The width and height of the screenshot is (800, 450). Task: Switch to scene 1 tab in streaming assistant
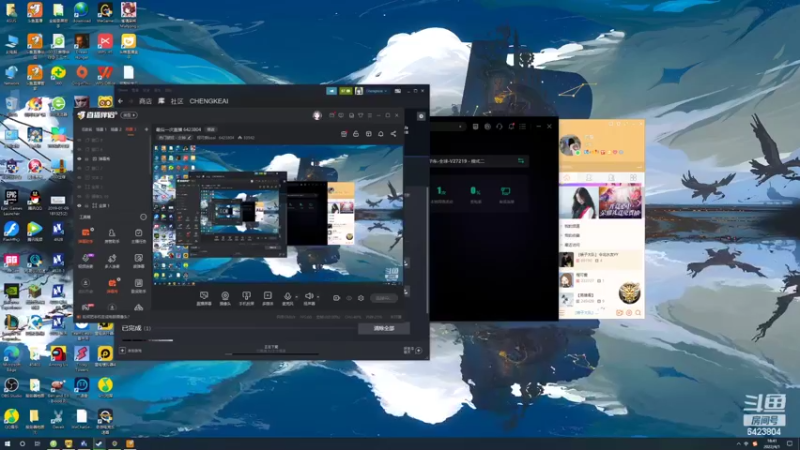(101, 130)
